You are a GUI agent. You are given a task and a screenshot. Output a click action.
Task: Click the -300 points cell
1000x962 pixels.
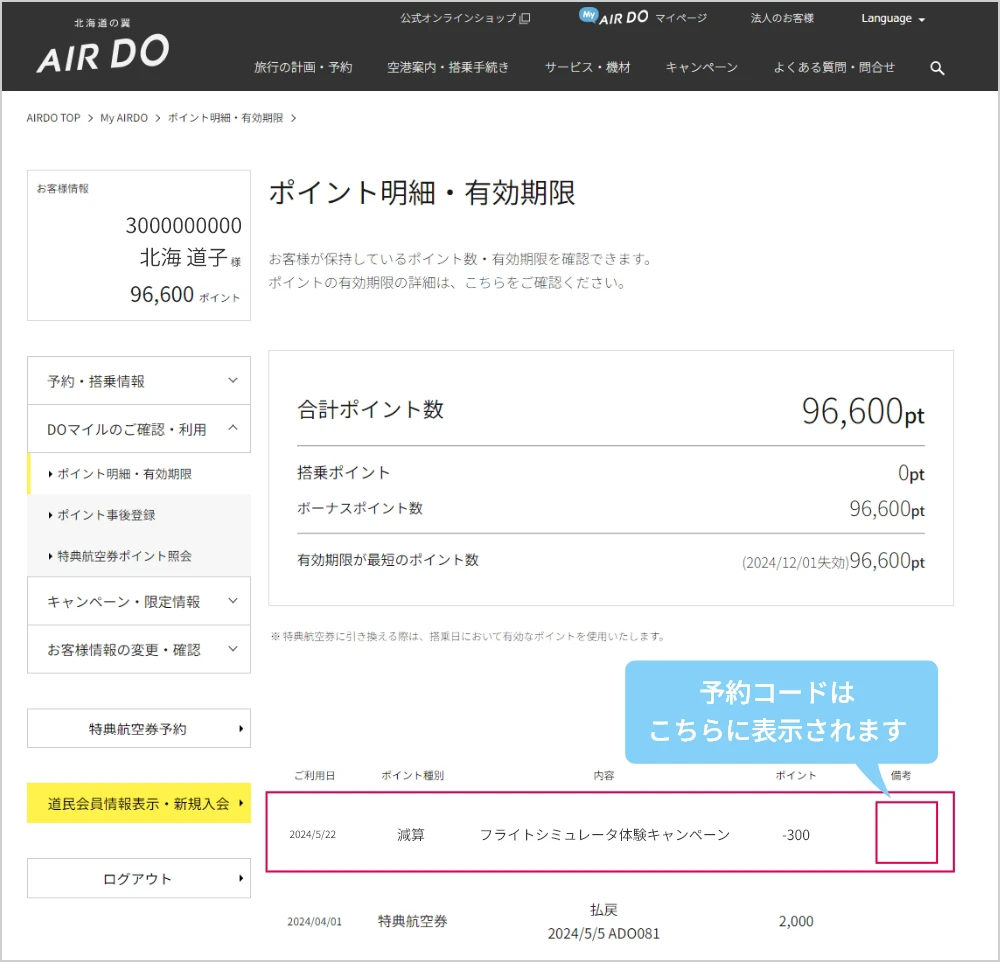click(x=796, y=834)
